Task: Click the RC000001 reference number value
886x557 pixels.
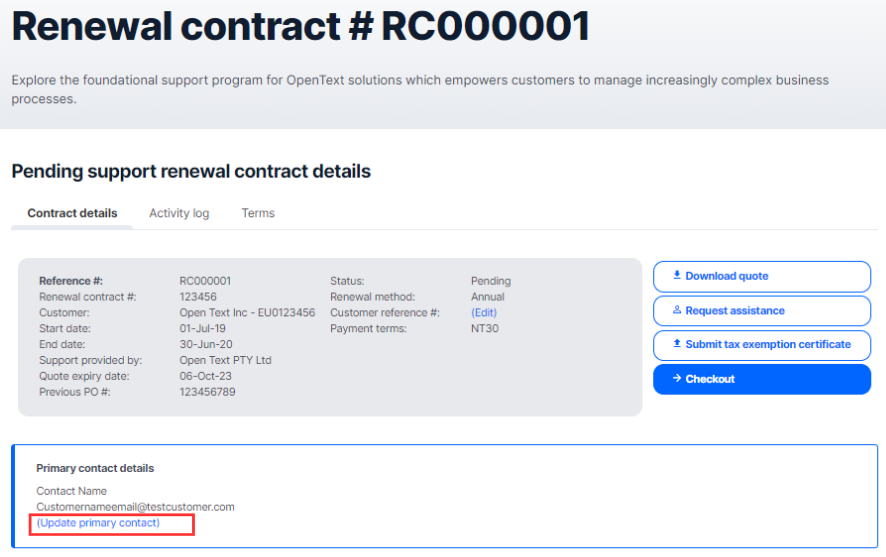Action: pyautogui.click(x=205, y=281)
